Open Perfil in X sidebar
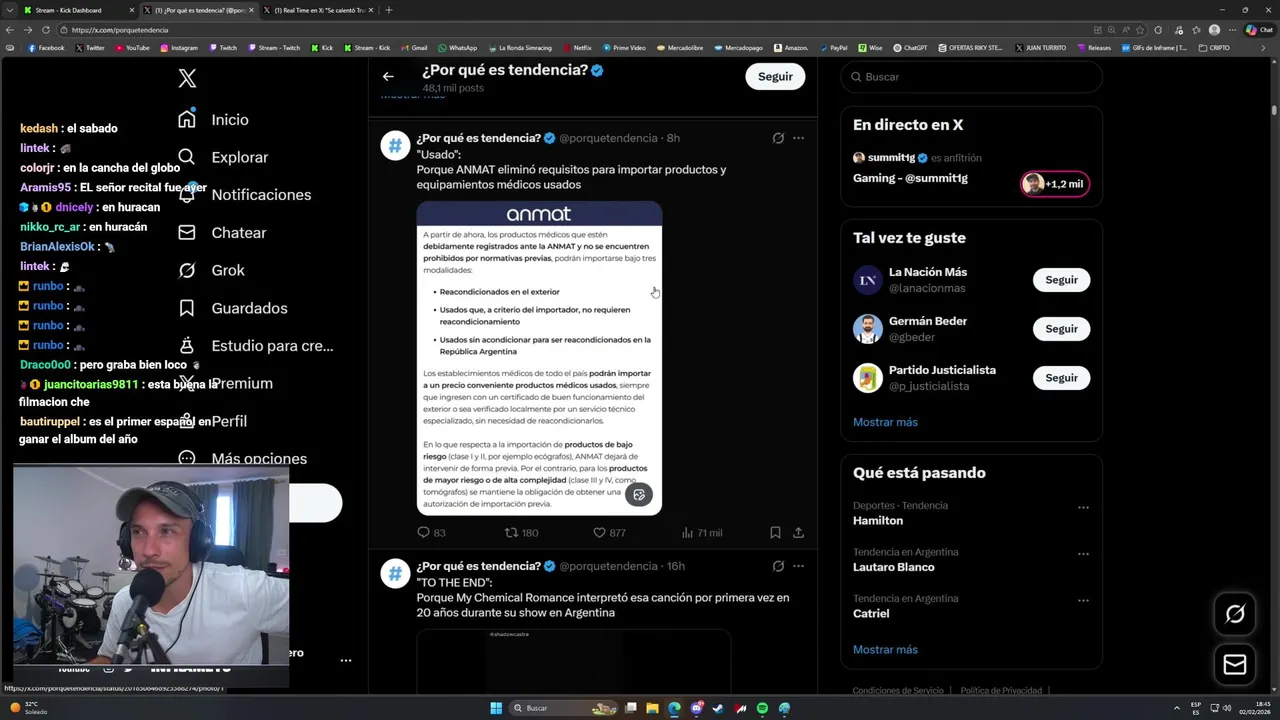This screenshot has width=1280, height=720. click(x=212, y=421)
